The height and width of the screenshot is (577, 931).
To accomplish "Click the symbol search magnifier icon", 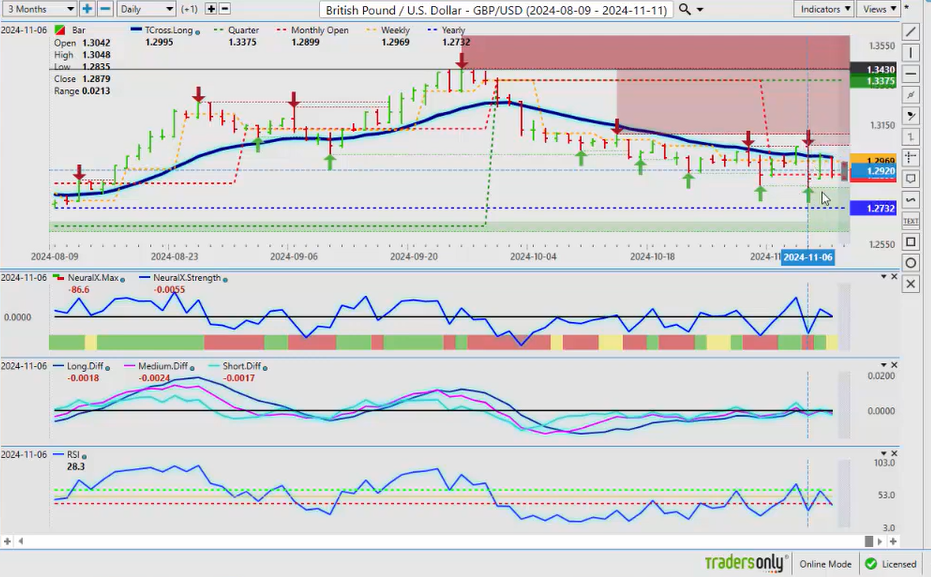I will point(684,9).
